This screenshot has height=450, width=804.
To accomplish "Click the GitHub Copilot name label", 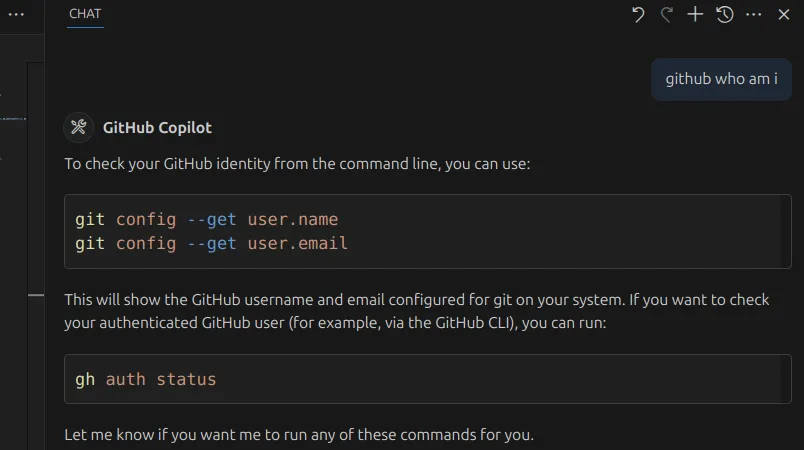I will 157,128.
